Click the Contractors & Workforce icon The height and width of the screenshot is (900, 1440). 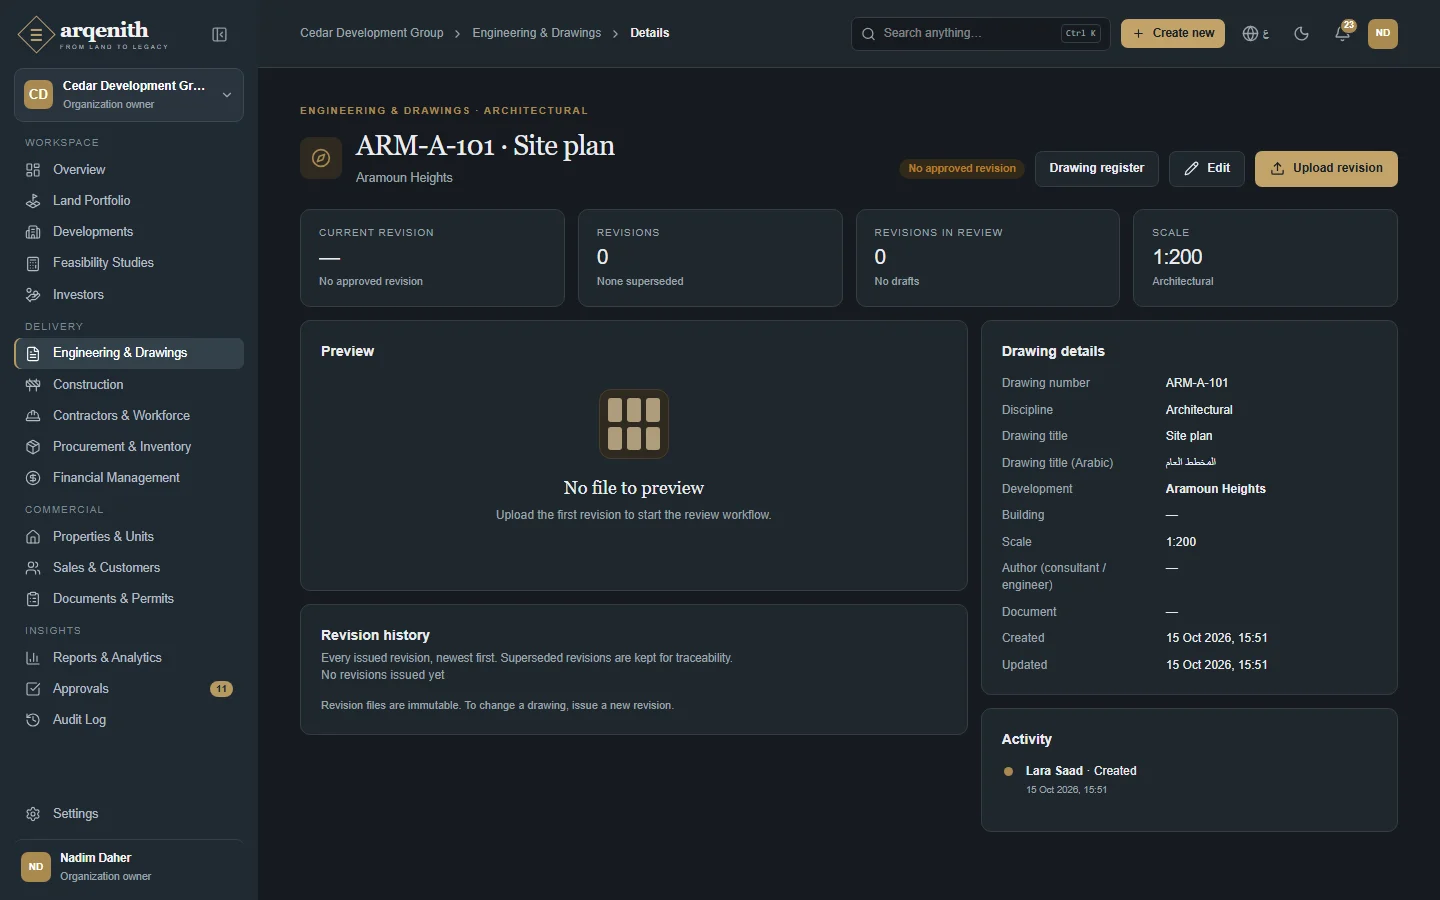click(x=33, y=416)
